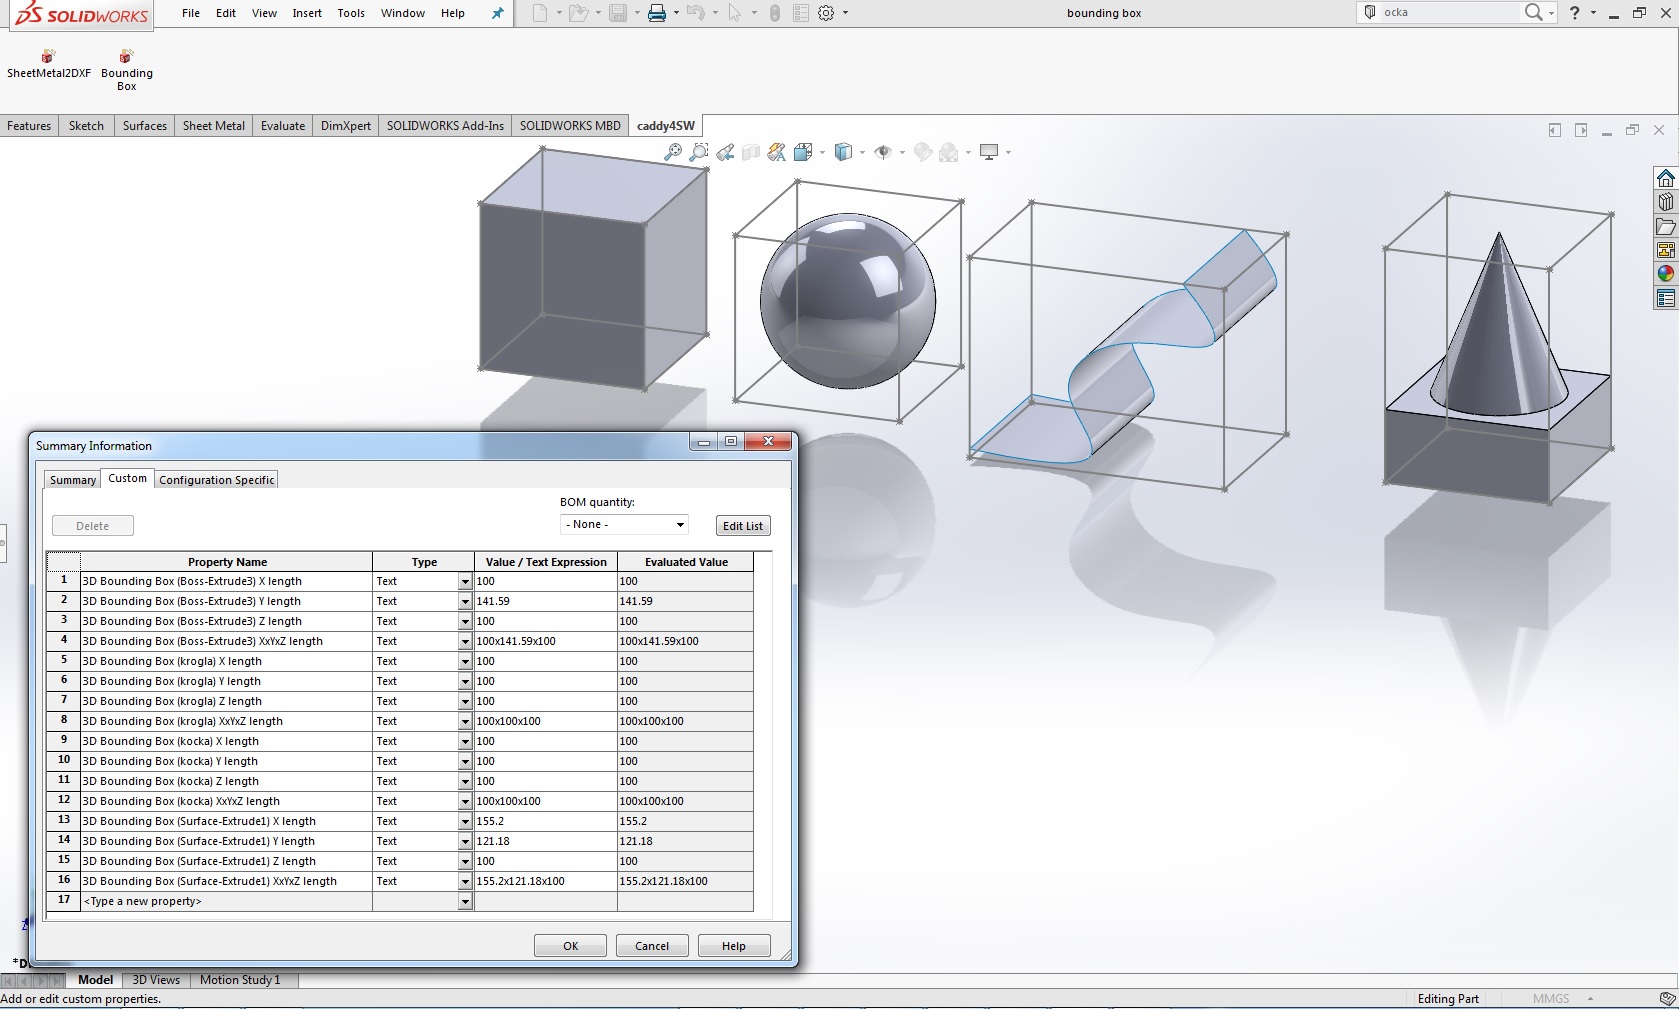Screen dimensions: 1679x1009
Task: Open the Tools menu
Action: [351, 13]
